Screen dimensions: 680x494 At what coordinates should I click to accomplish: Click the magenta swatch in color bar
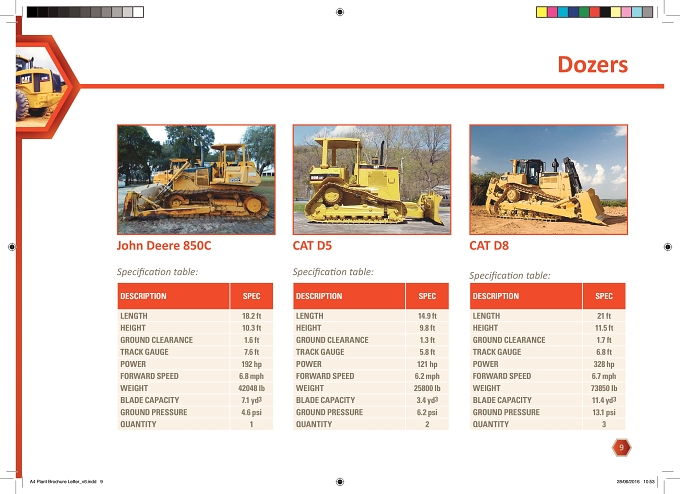click(x=552, y=12)
